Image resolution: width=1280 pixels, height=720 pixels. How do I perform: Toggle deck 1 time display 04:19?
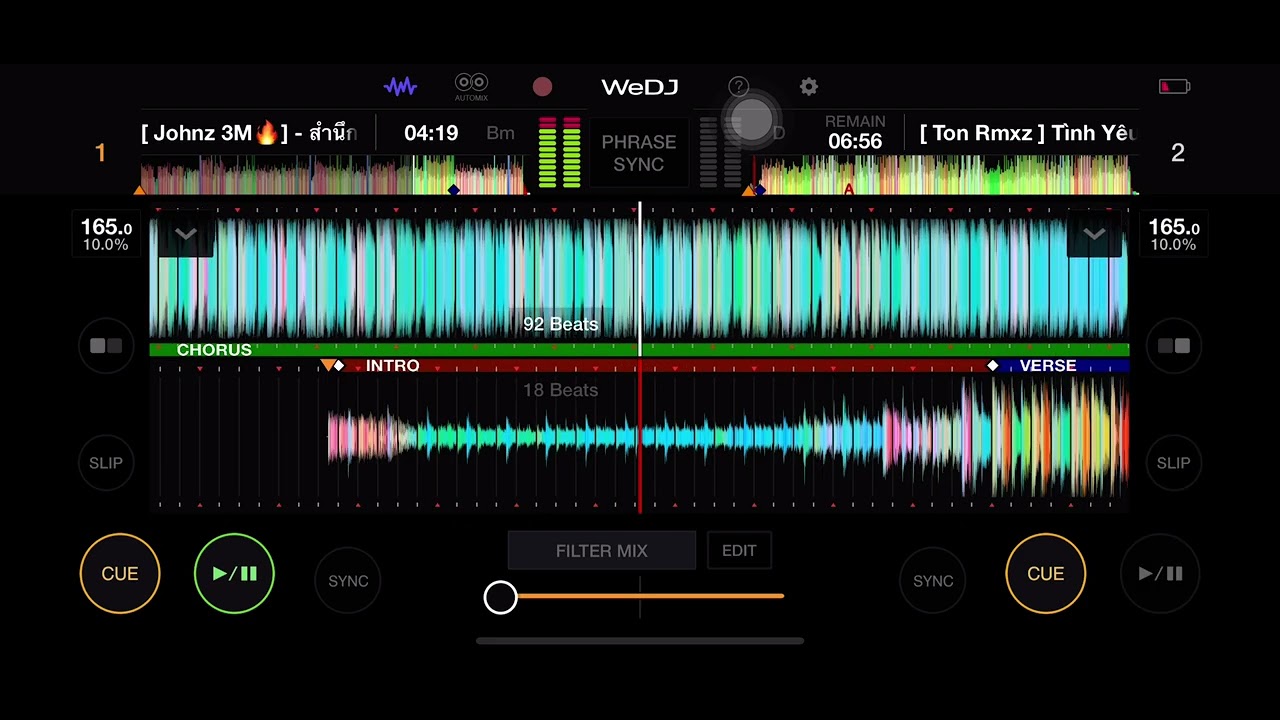point(431,133)
